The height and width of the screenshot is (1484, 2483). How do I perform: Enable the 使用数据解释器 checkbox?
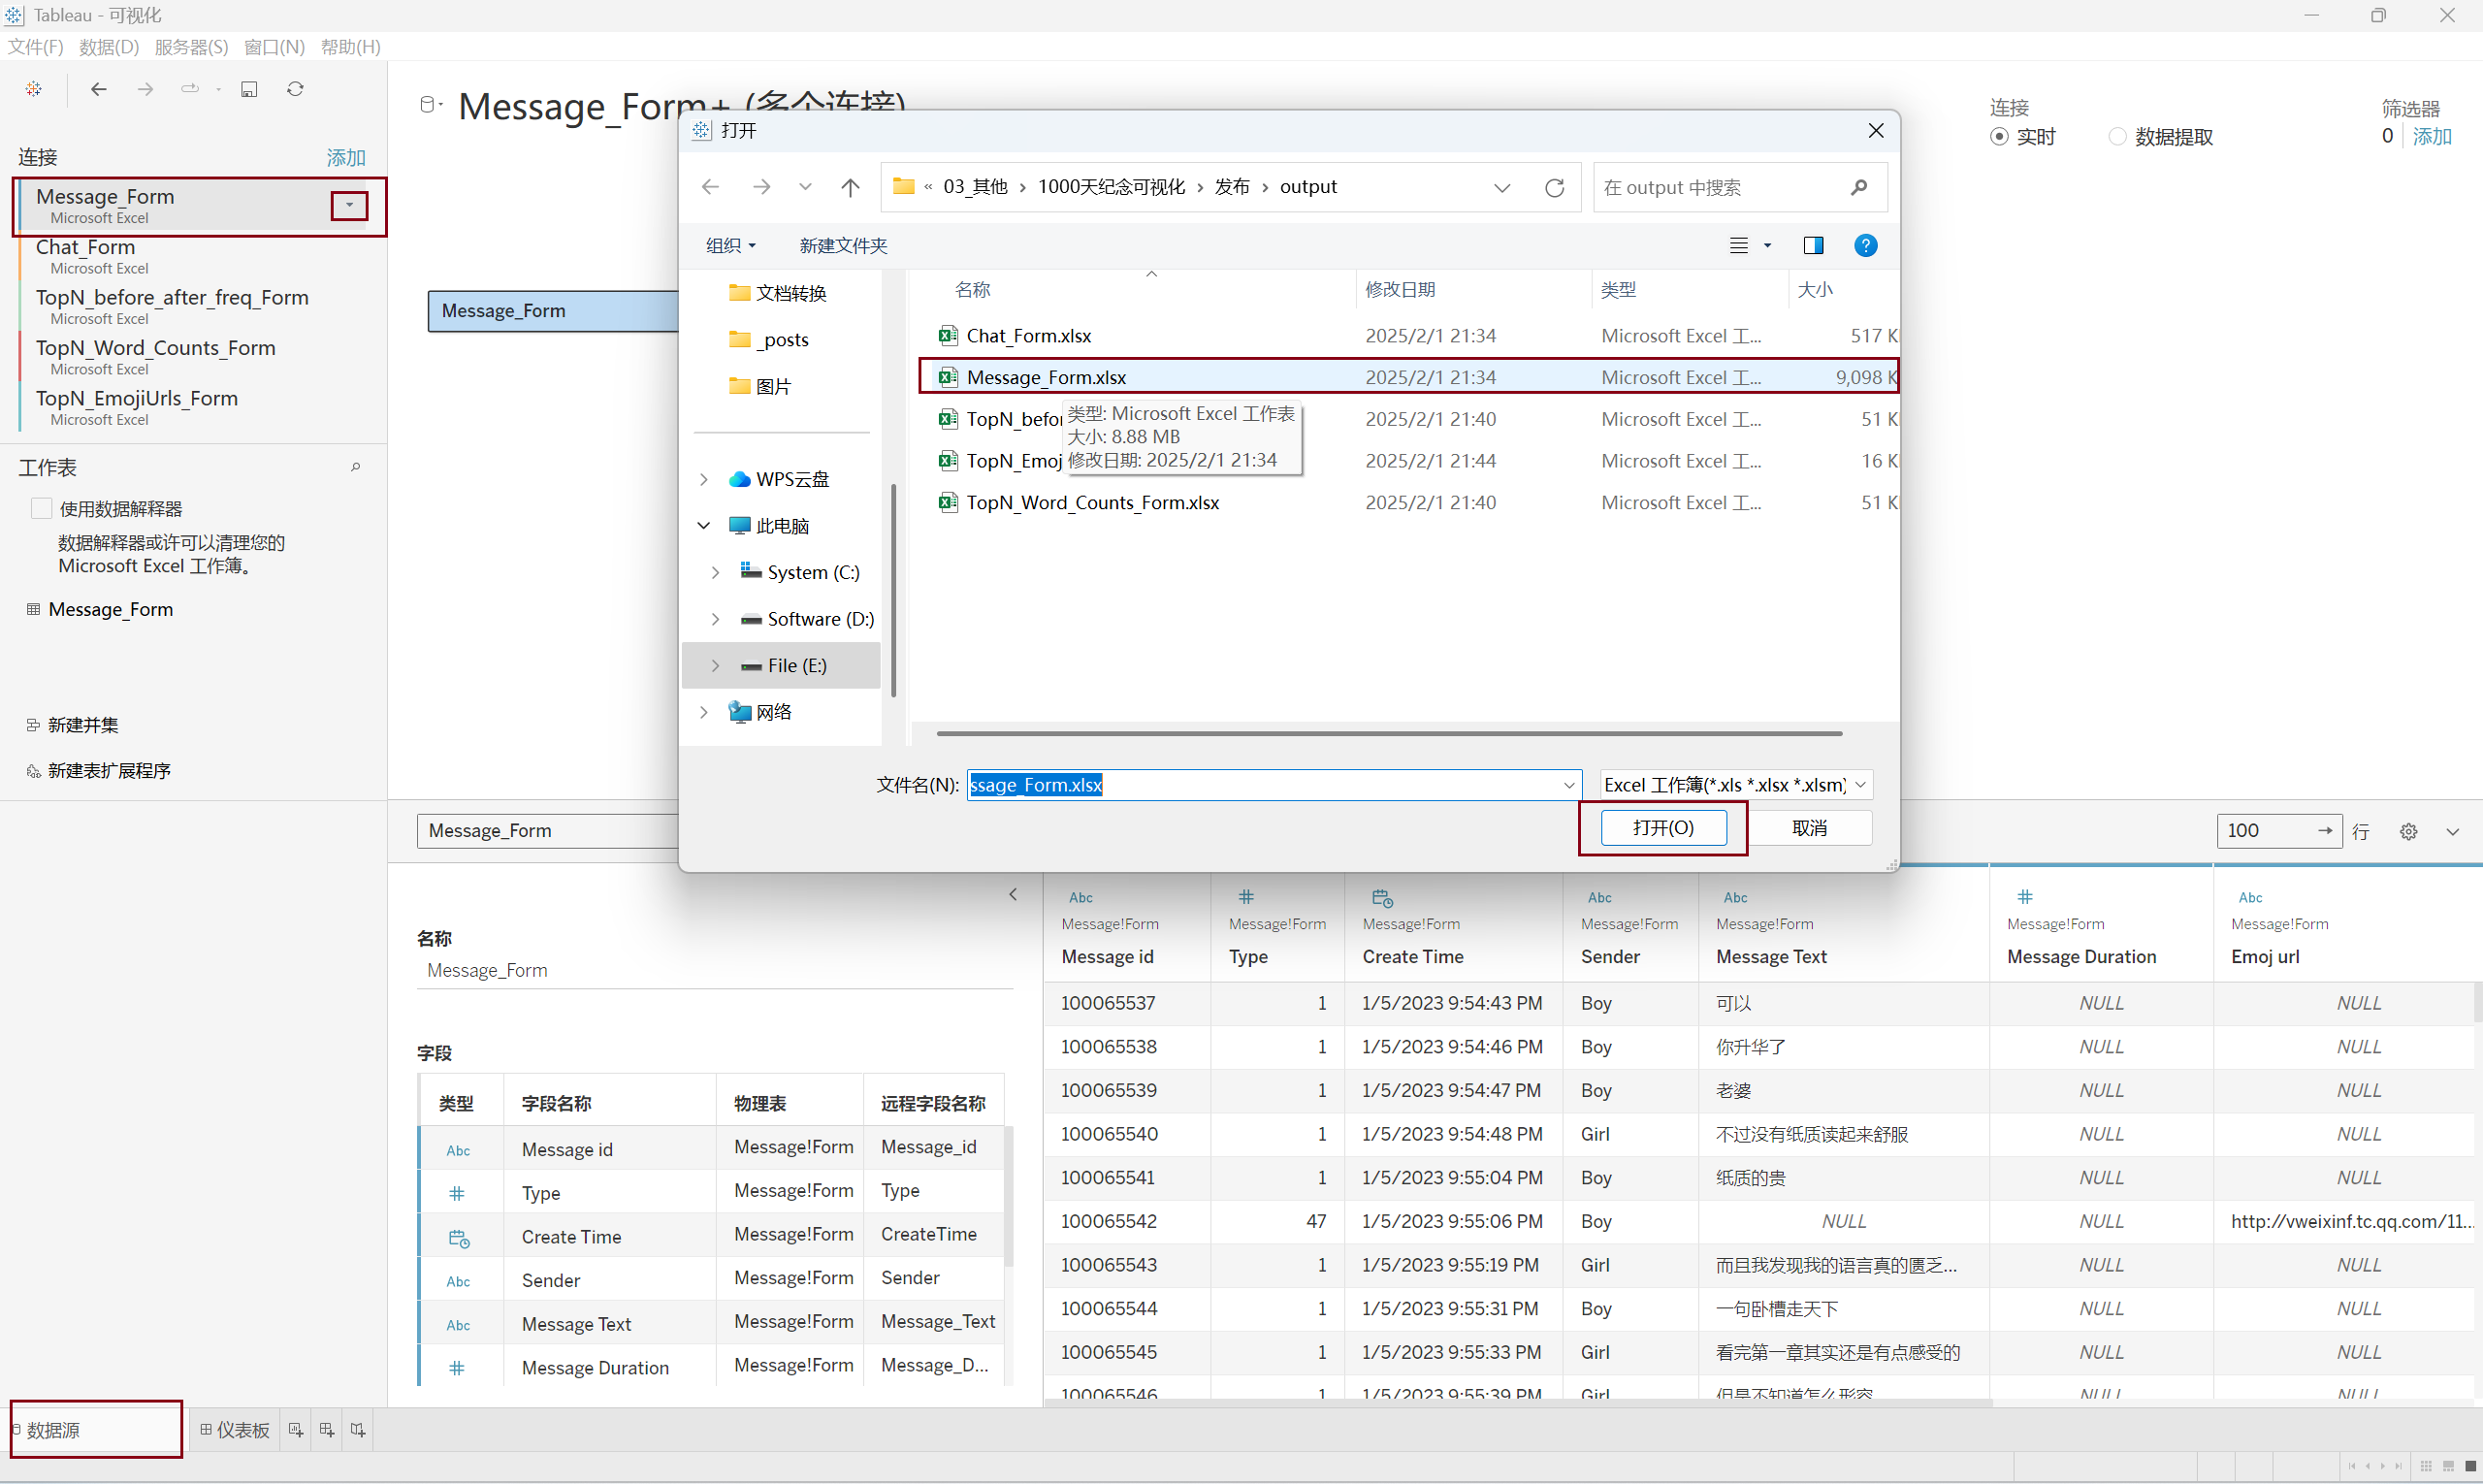point(41,508)
